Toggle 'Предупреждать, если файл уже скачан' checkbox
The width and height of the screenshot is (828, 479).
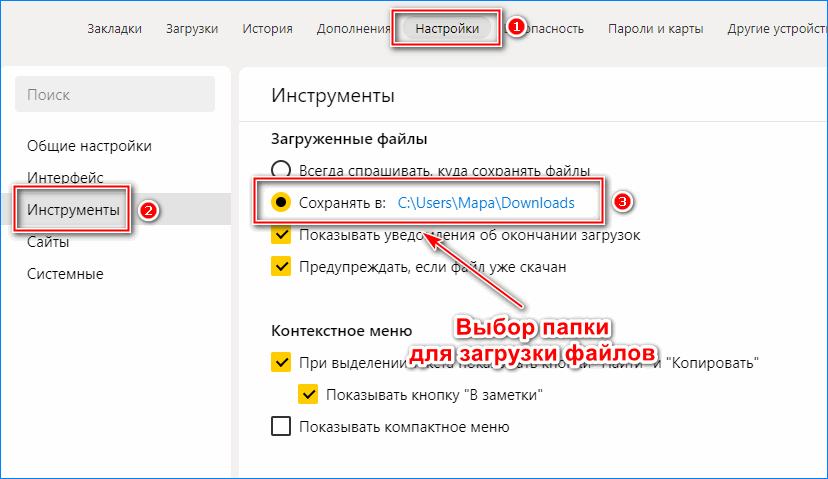click(x=281, y=266)
